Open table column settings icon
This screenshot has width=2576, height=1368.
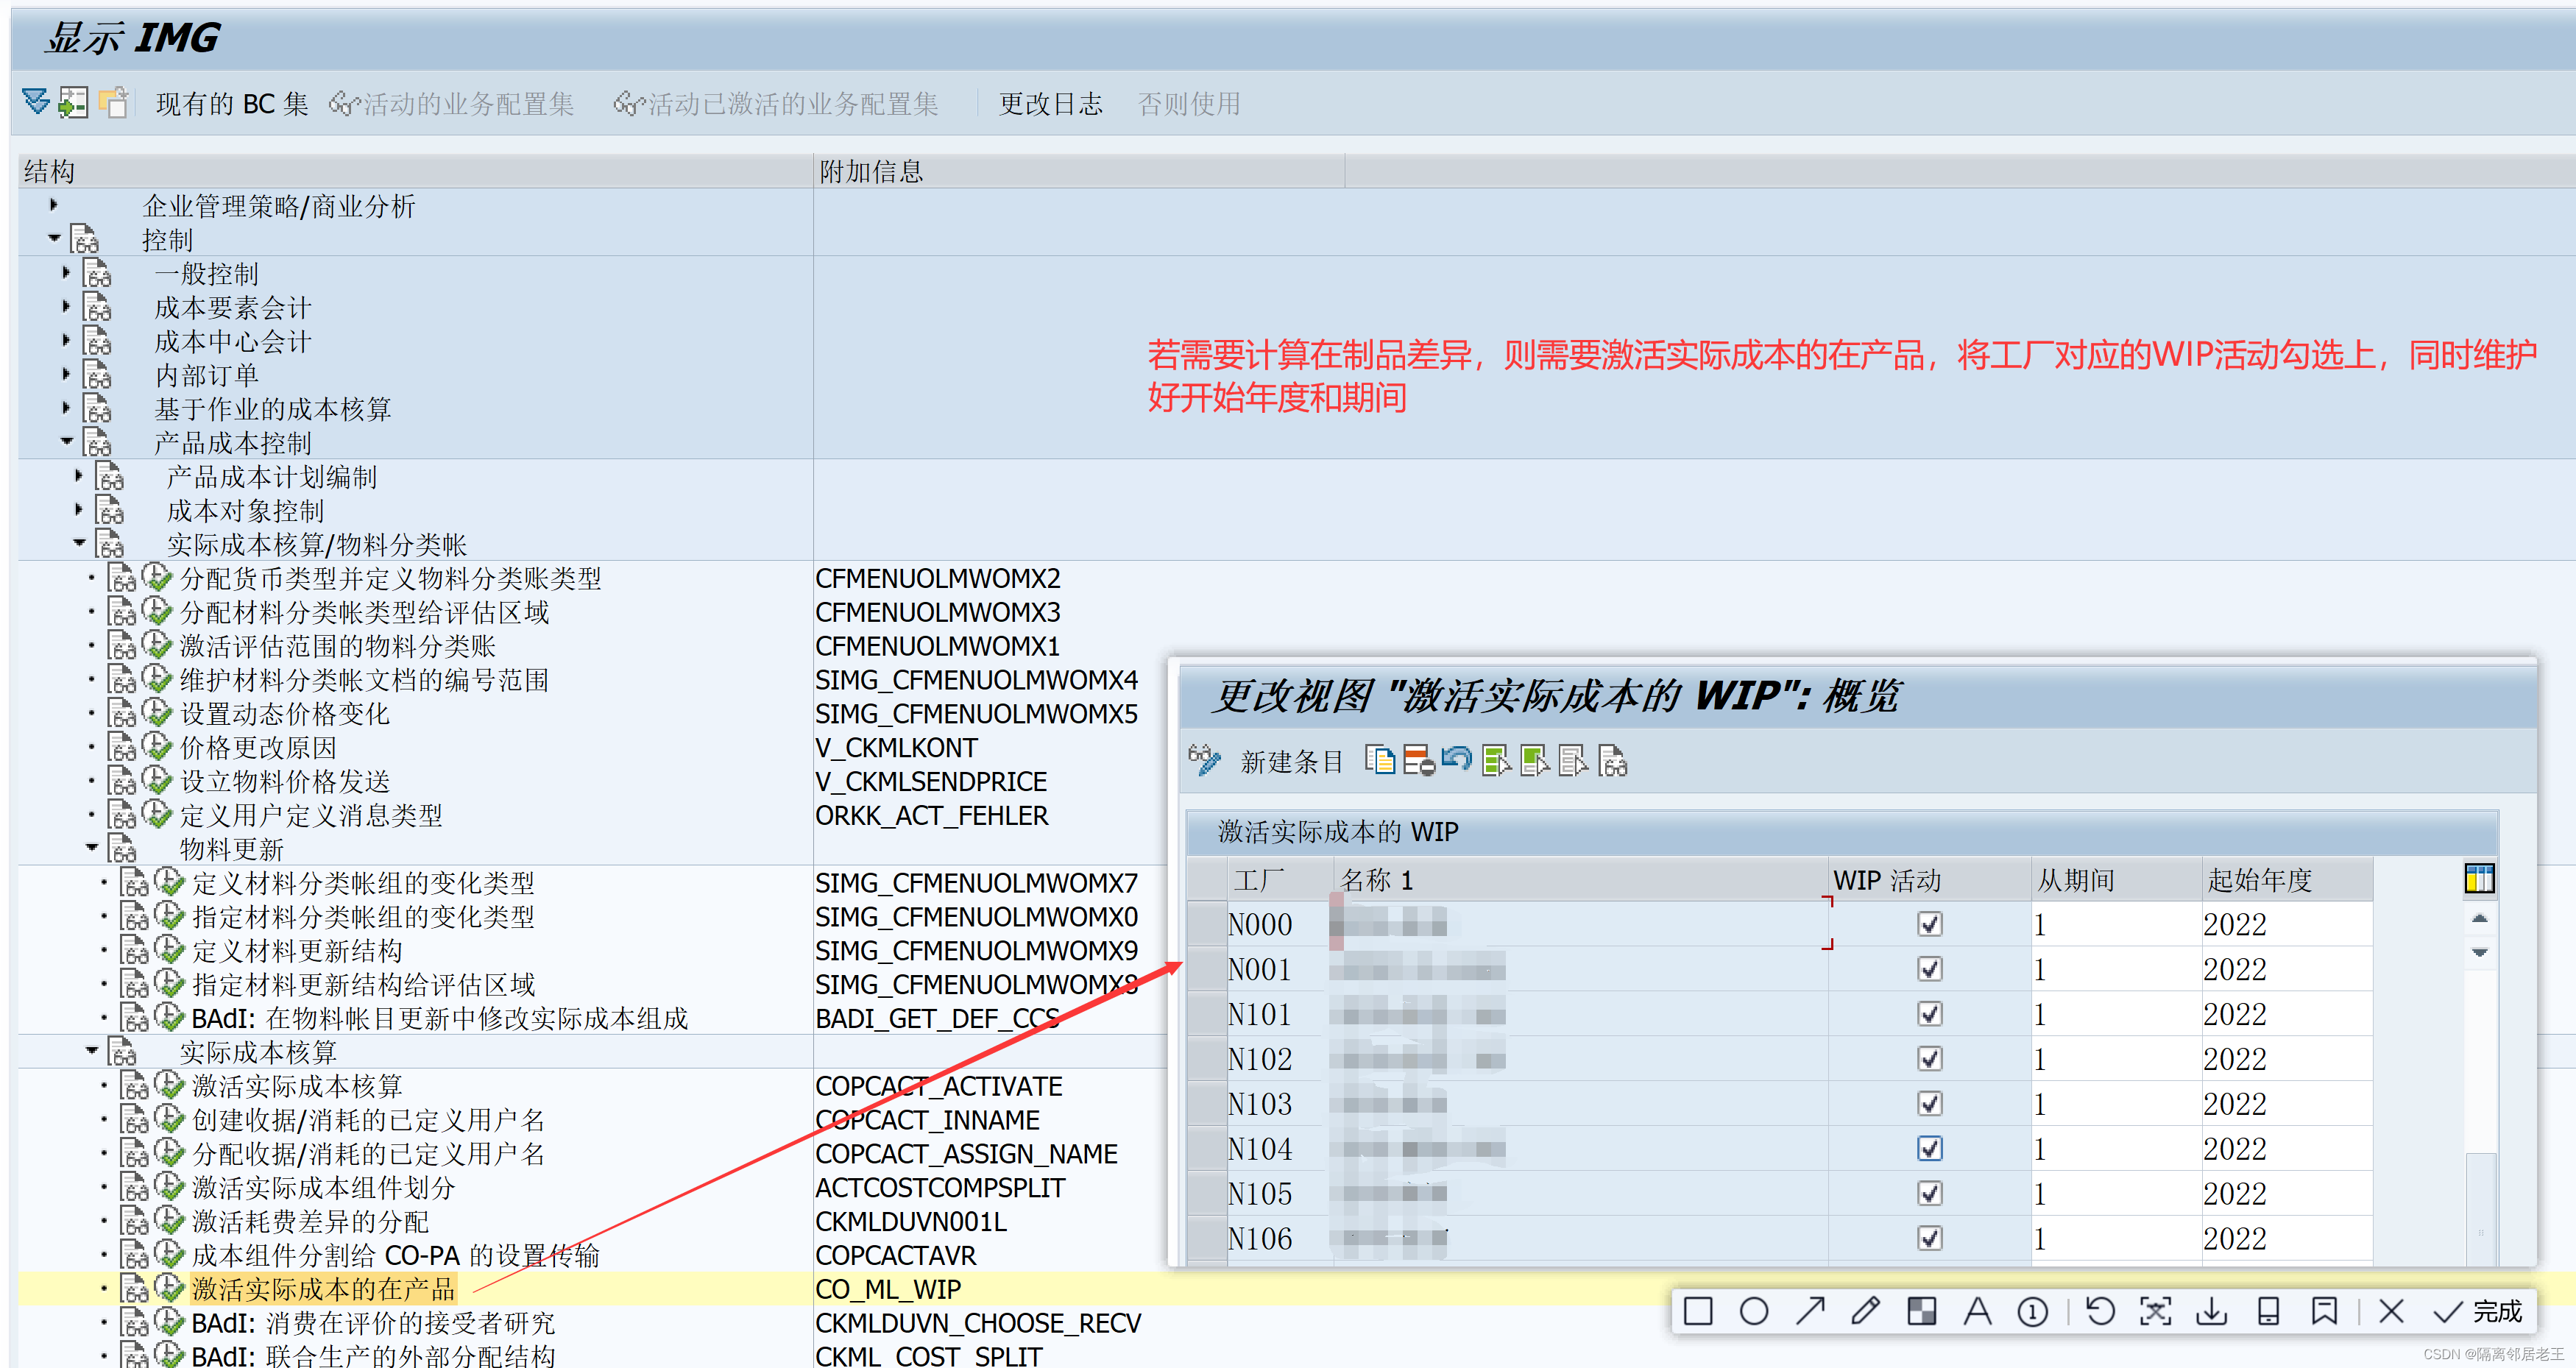pyautogui.click(x=2479, y=879)
